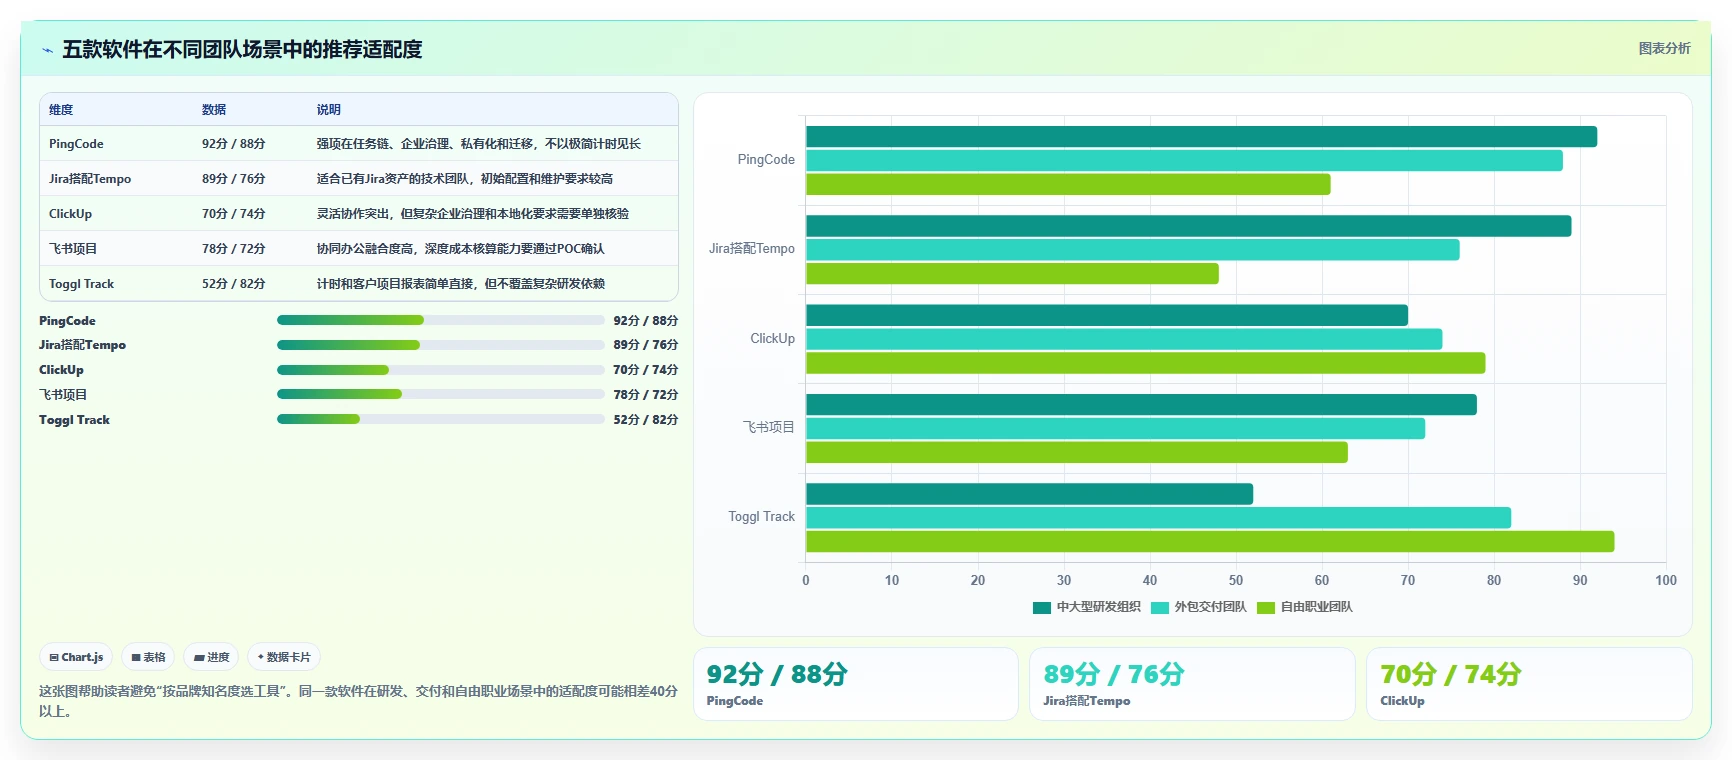1732x760 pixels.
Task: Click the 数据卡片 tag chip
Action: tap(284, 657)
